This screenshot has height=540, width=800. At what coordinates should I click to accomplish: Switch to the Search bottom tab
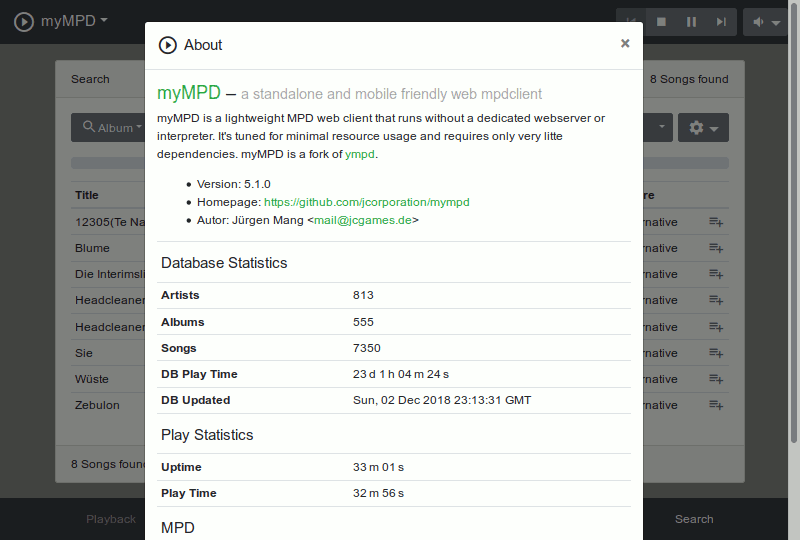tap(694, 519)
